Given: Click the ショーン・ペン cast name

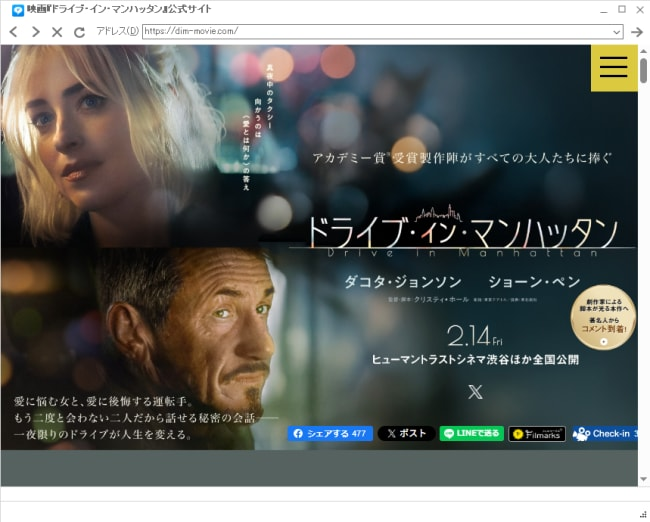Looking at the screenshot, I should point(534,282).
